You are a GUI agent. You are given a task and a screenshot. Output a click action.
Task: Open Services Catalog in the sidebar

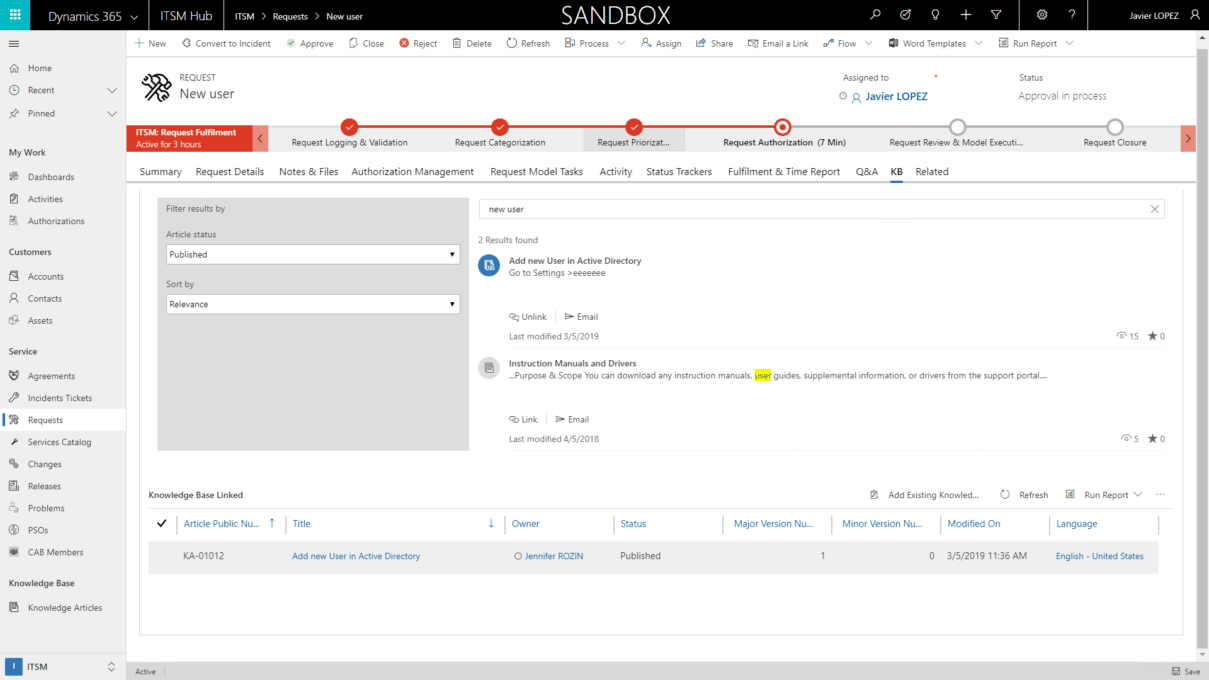click(59, 442)
